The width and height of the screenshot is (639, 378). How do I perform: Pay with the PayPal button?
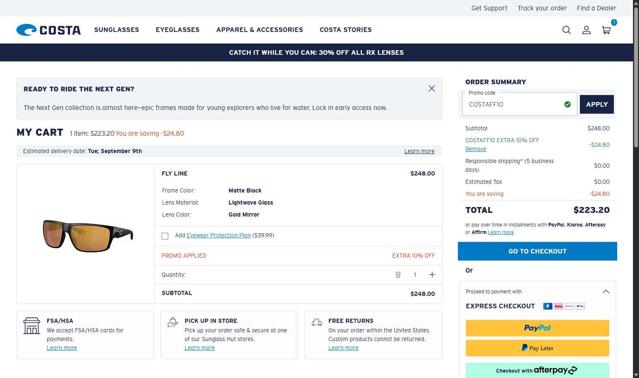(537, 328)
